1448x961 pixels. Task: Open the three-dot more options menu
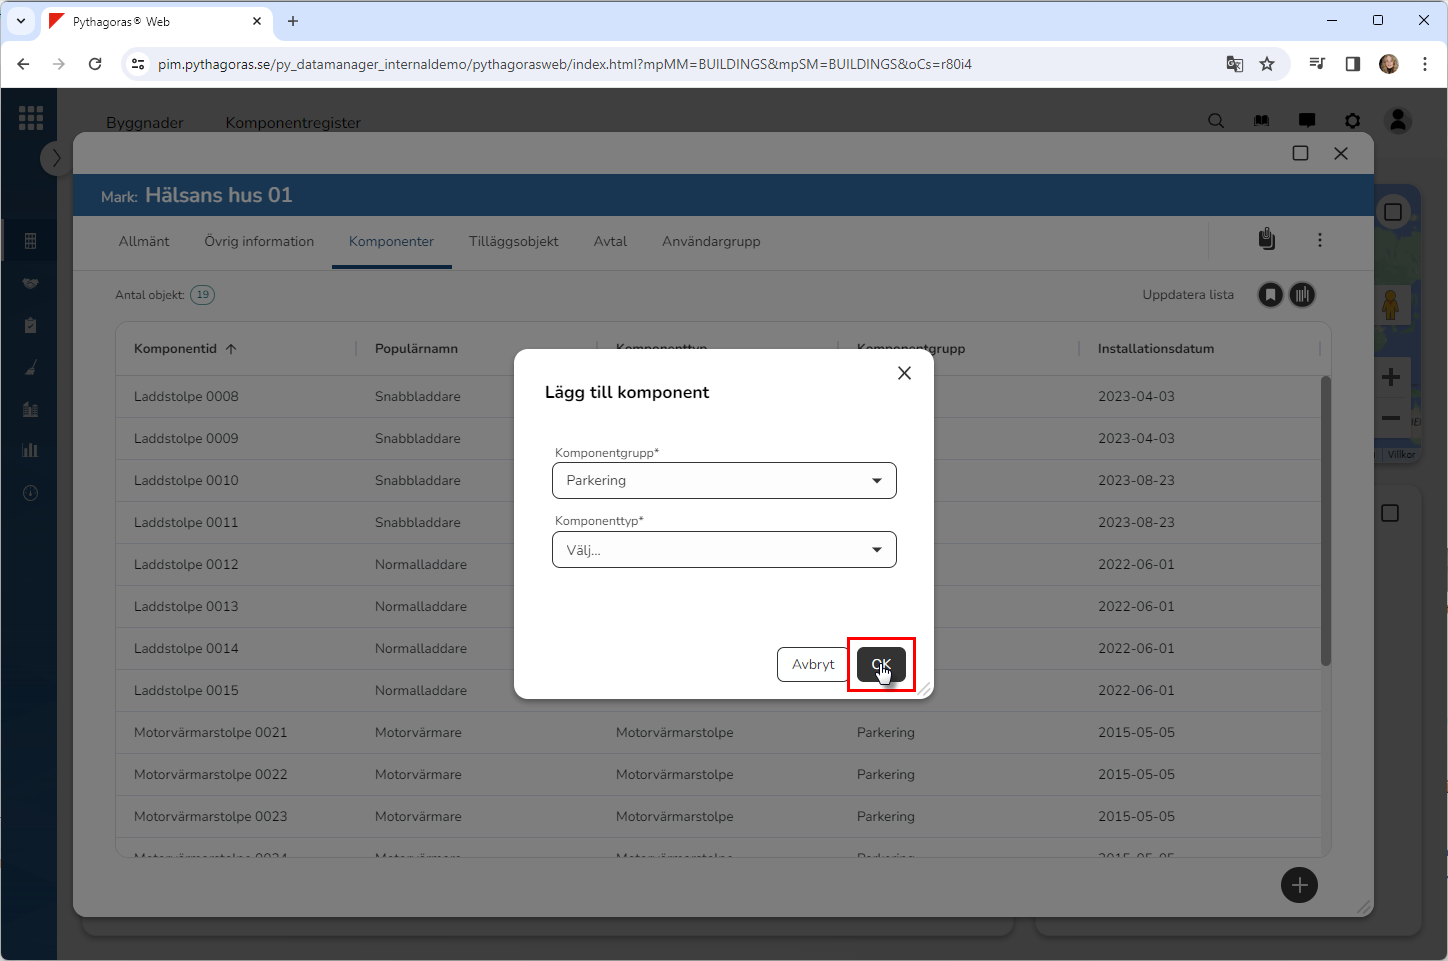(1320, 240)
